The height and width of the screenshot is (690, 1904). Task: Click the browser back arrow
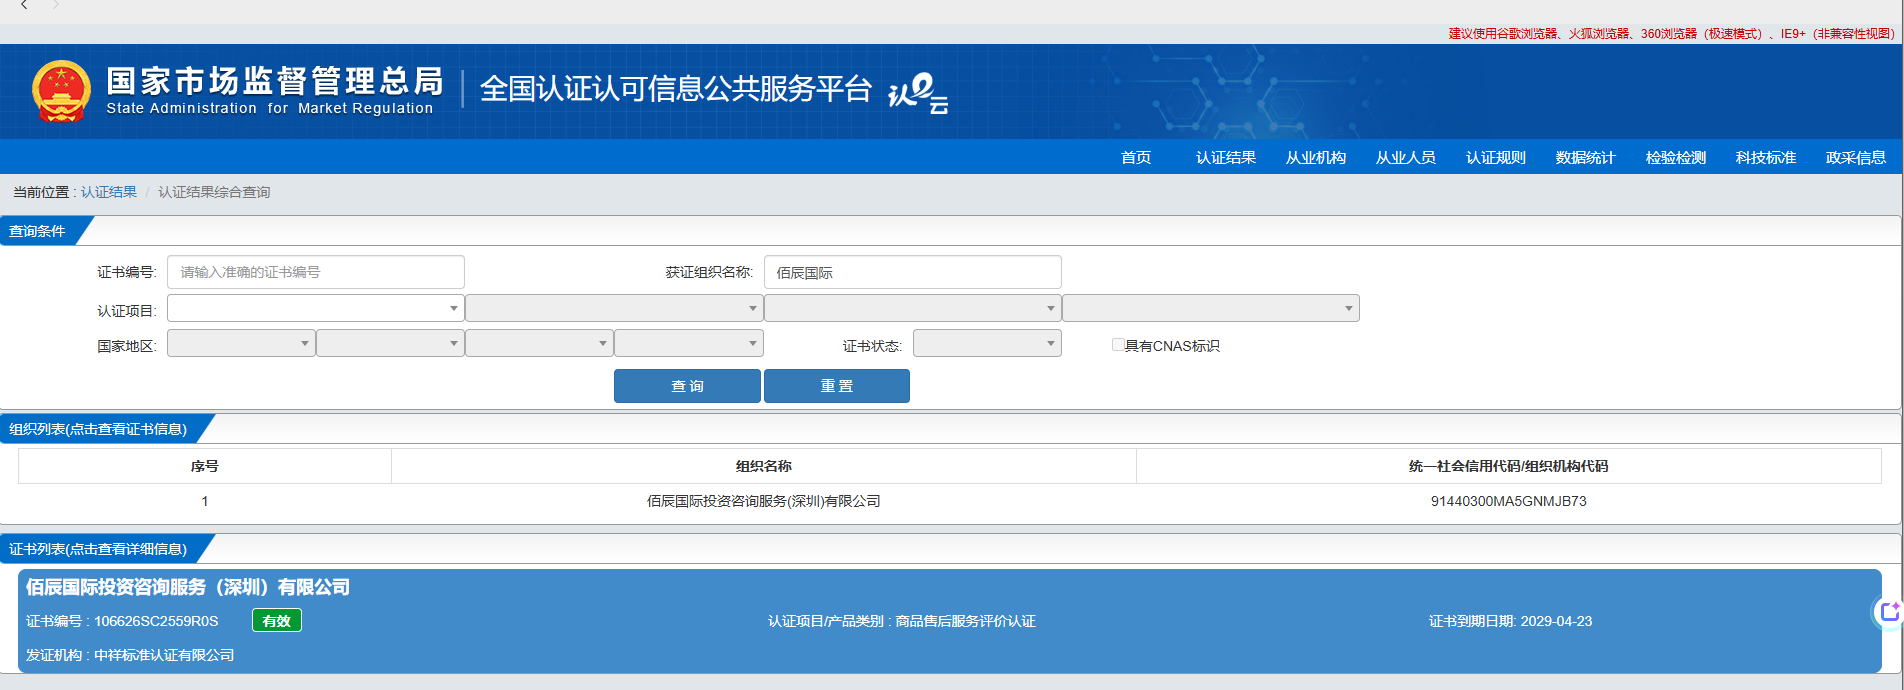point(24,5)
